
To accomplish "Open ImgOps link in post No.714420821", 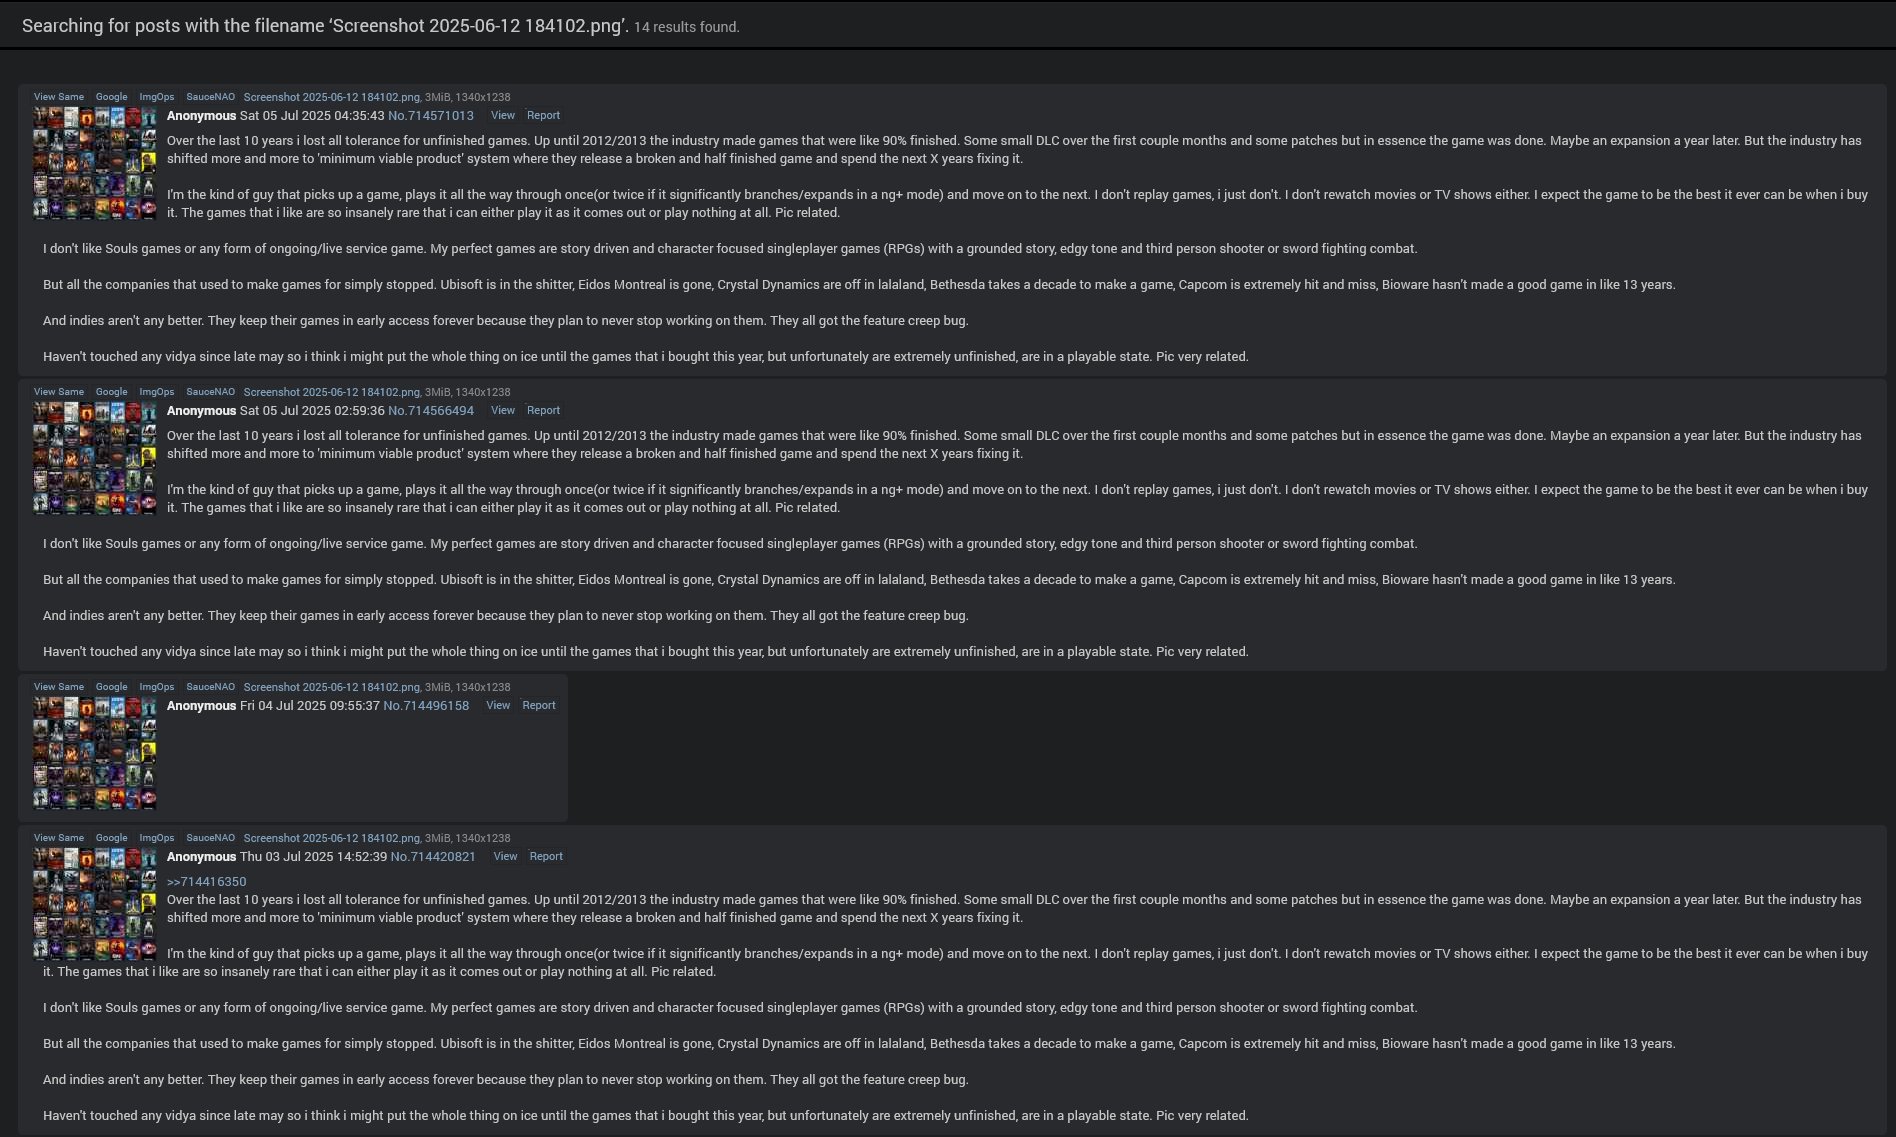I will (x=157, y=838).
